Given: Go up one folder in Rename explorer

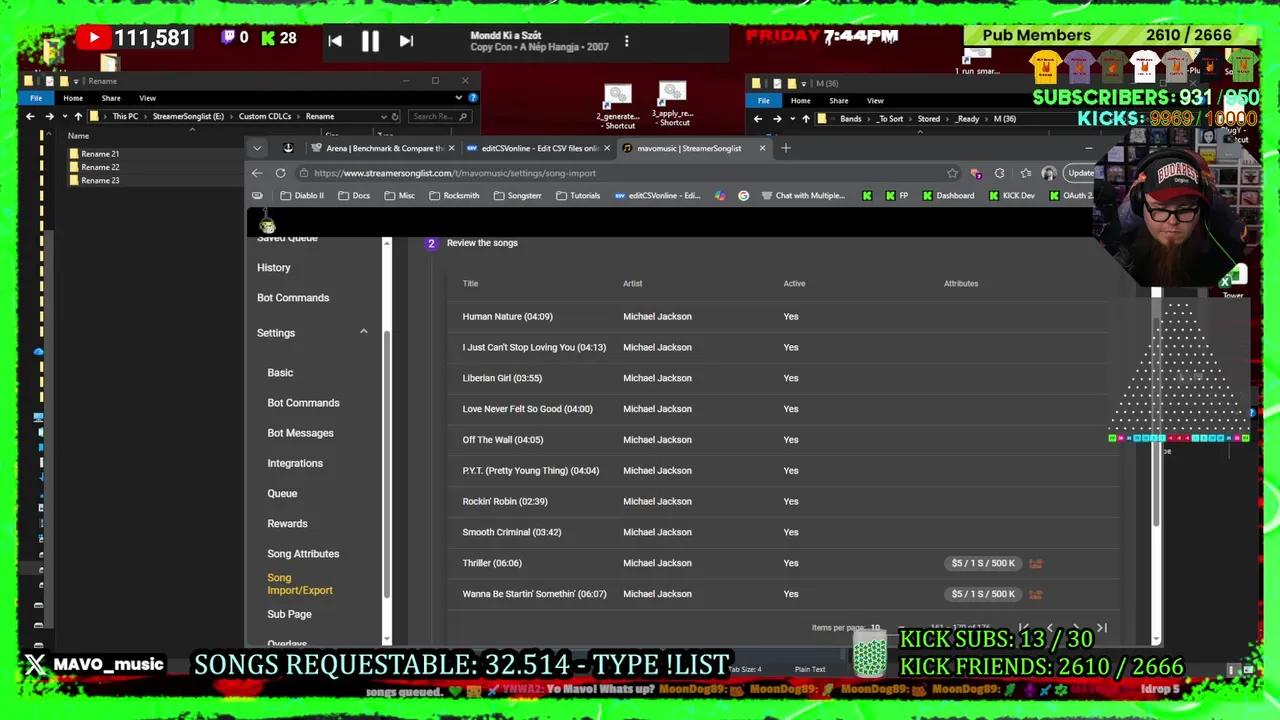Looking at the screenshot, I should tap(78, 116).
